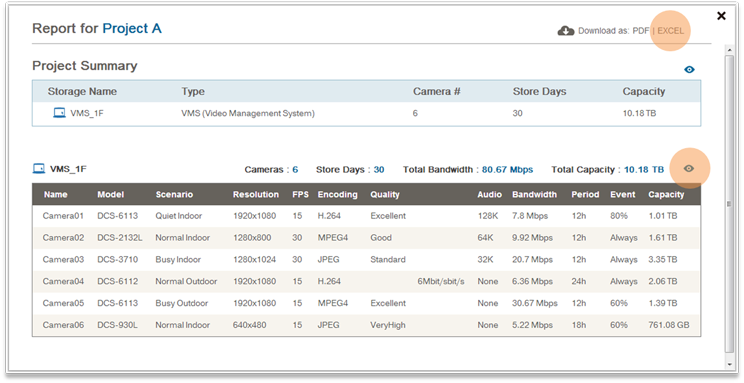Select the Camera01 row
Image resolution: width=744 pixels, height=383 pixels.
tap(366, 216)
